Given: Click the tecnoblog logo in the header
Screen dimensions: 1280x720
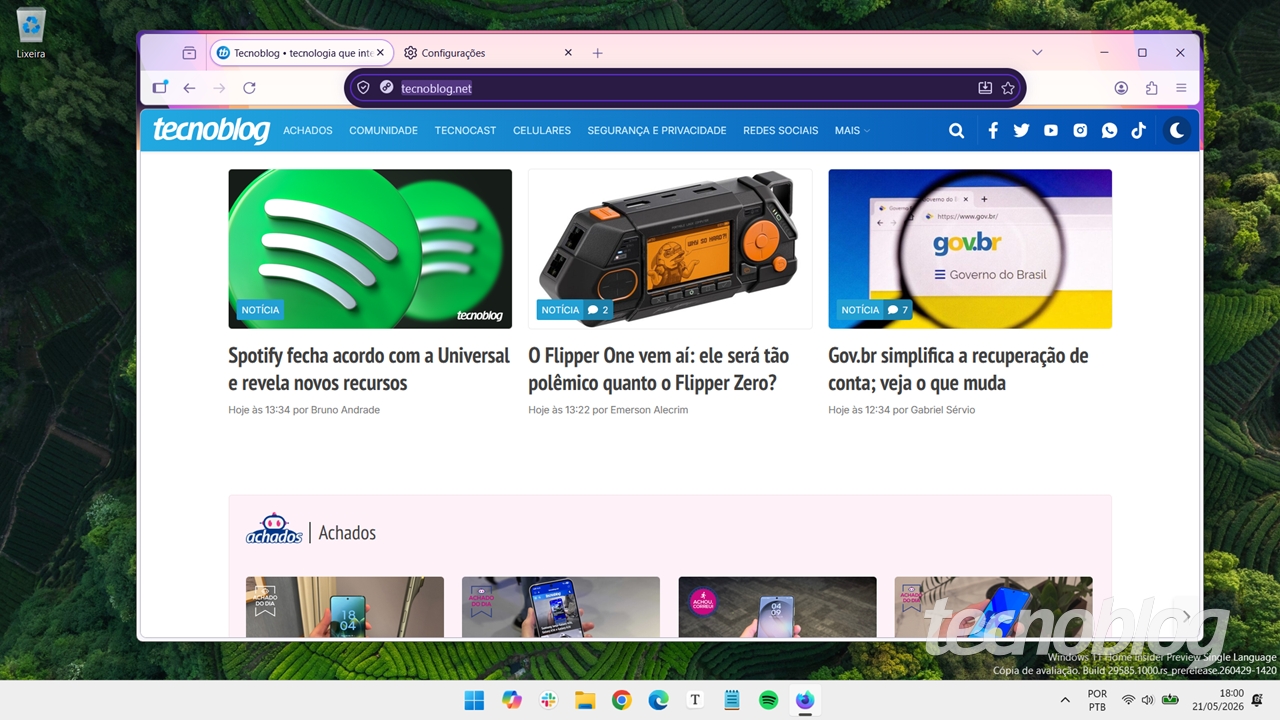Looking at the screenshot, I should [x=211, y=130].
